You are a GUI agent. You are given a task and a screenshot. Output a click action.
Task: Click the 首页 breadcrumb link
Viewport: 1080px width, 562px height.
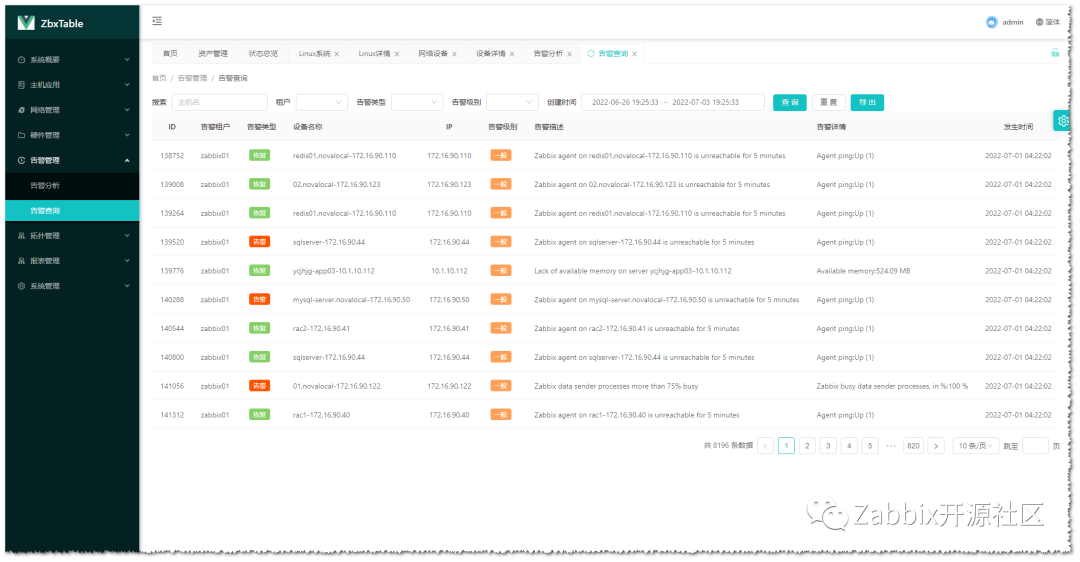click(x=159, y=78)
